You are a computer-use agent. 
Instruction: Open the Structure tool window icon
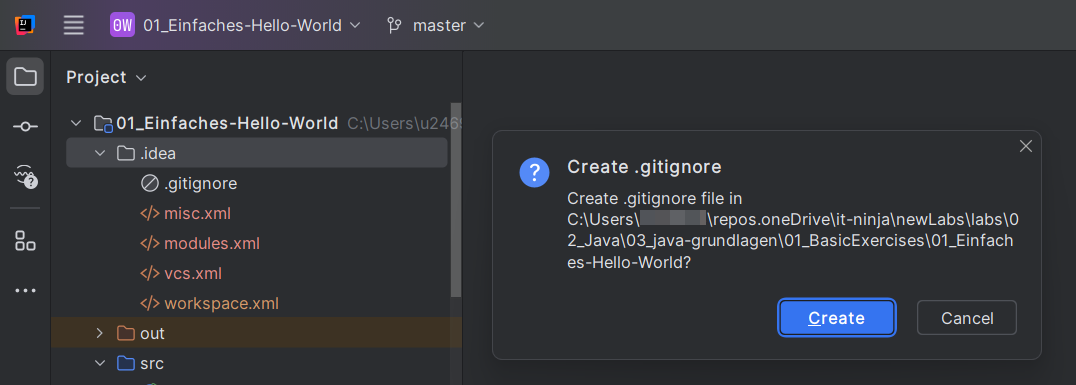tap(25, 240)
